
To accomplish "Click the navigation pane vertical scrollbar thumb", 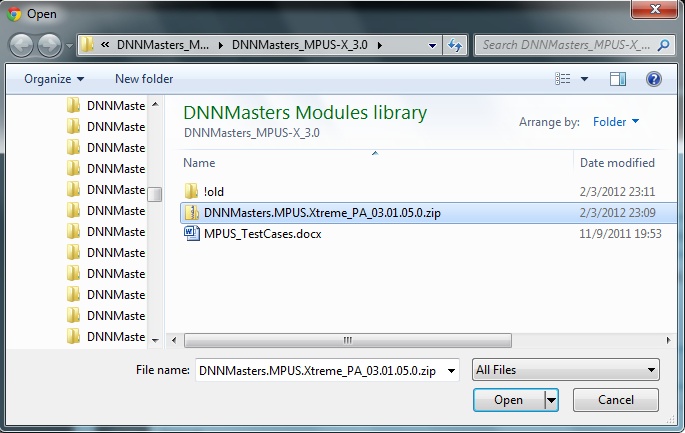I will point(155,194).
